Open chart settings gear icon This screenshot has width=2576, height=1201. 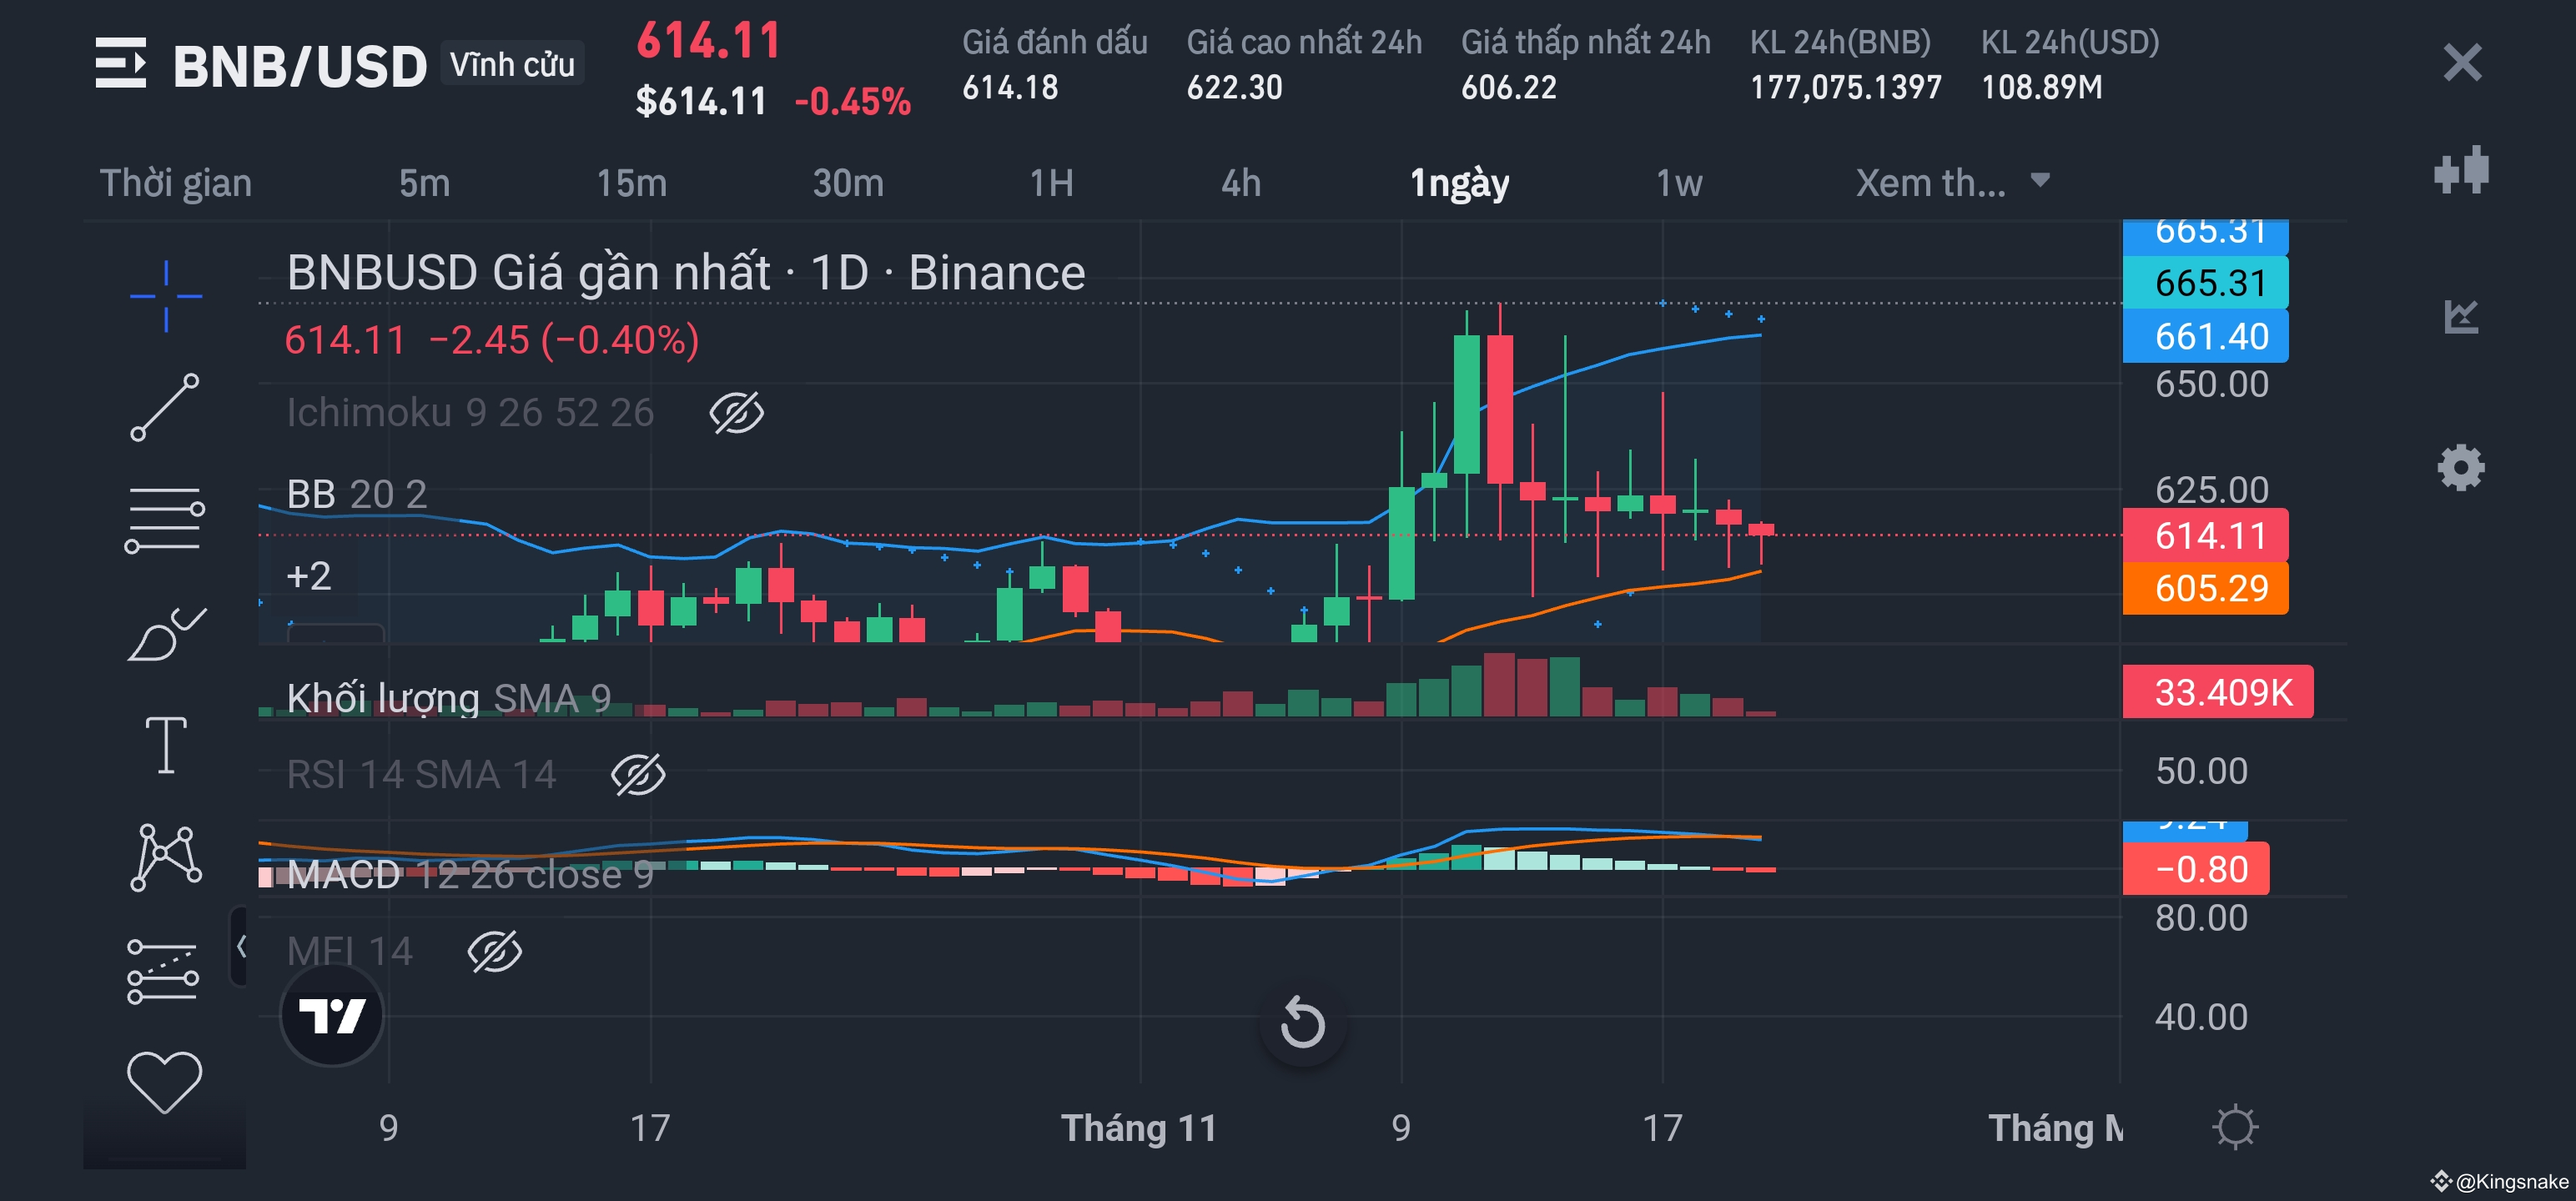click(x=2461, y=467)
